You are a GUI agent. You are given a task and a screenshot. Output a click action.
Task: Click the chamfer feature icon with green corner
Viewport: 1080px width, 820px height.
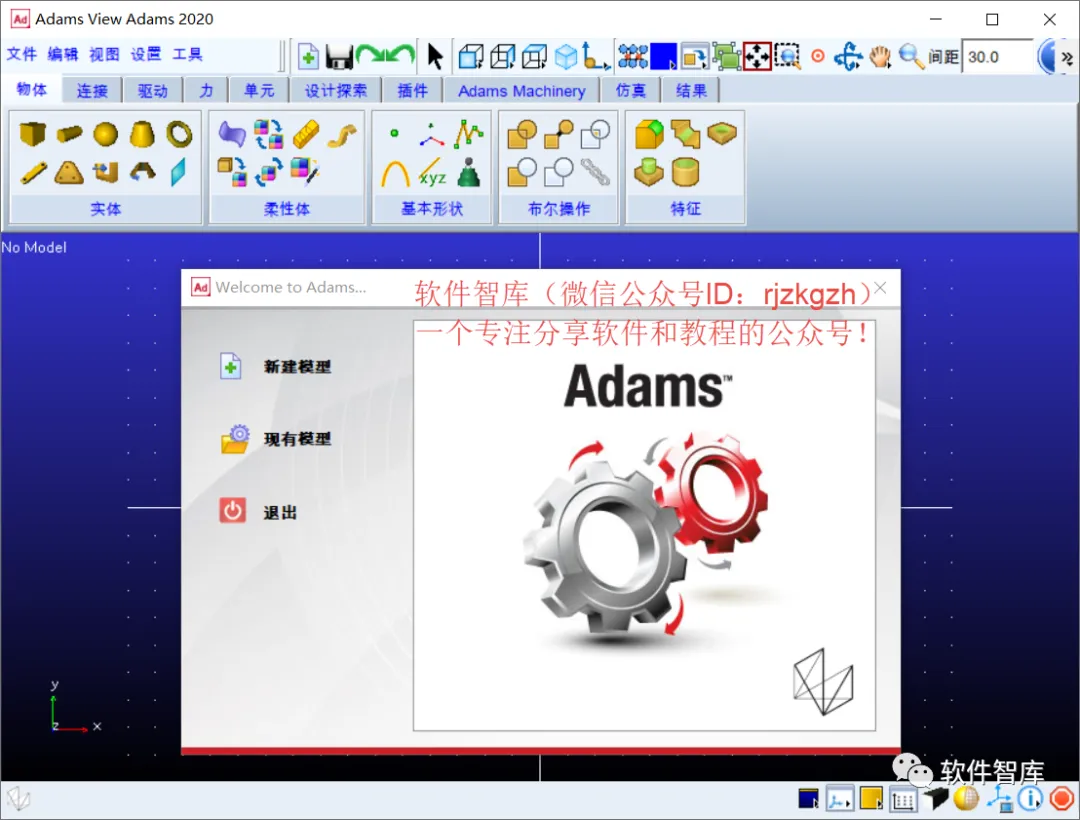pos(649,134)
